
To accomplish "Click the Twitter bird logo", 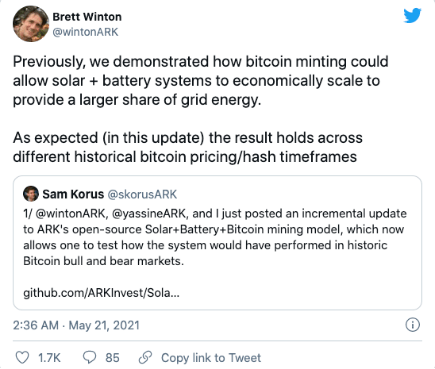I will pos(412,16).
